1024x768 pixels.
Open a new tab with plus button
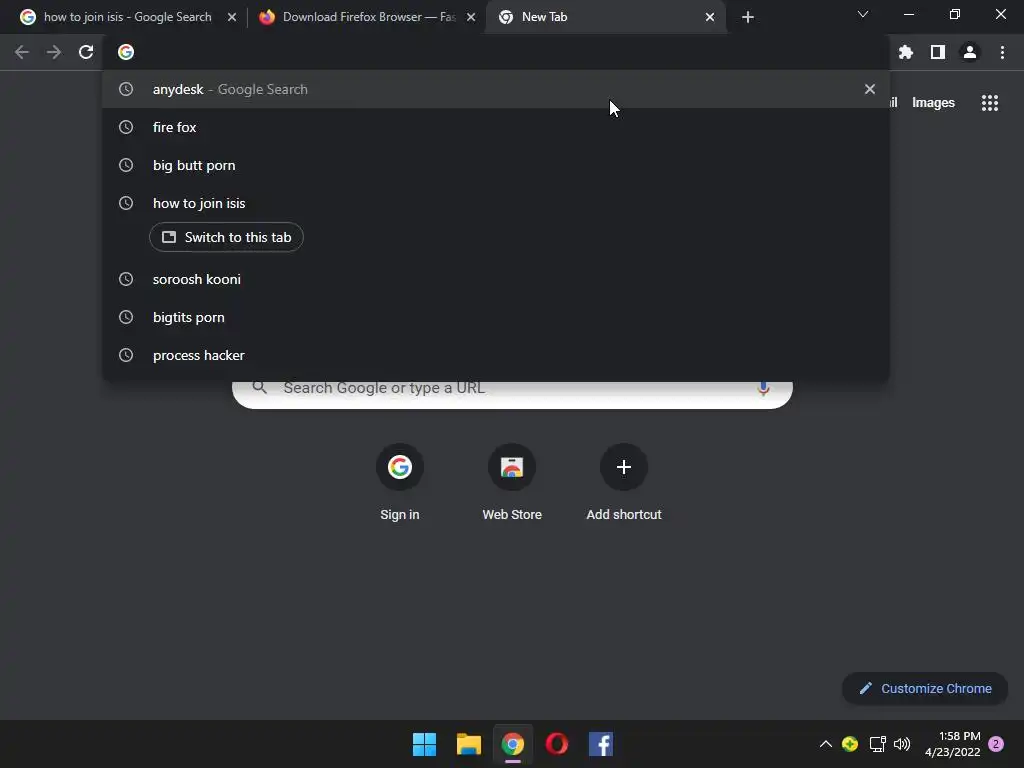[x=748, y=17]
